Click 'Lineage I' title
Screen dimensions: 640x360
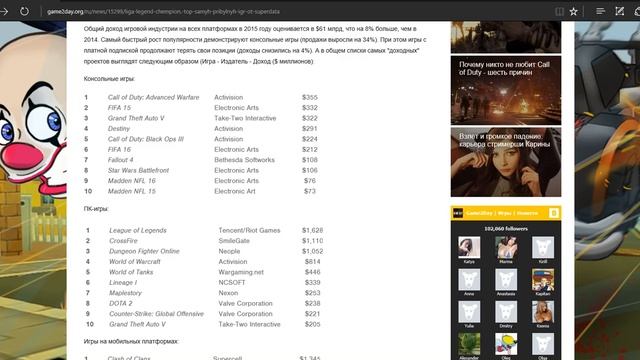pos(123,282)
